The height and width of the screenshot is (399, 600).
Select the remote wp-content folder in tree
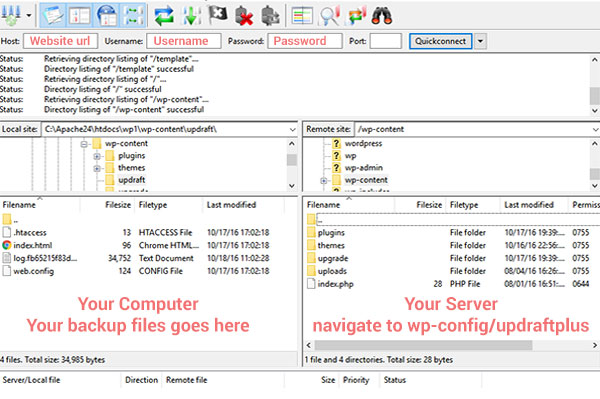(366, 180)
